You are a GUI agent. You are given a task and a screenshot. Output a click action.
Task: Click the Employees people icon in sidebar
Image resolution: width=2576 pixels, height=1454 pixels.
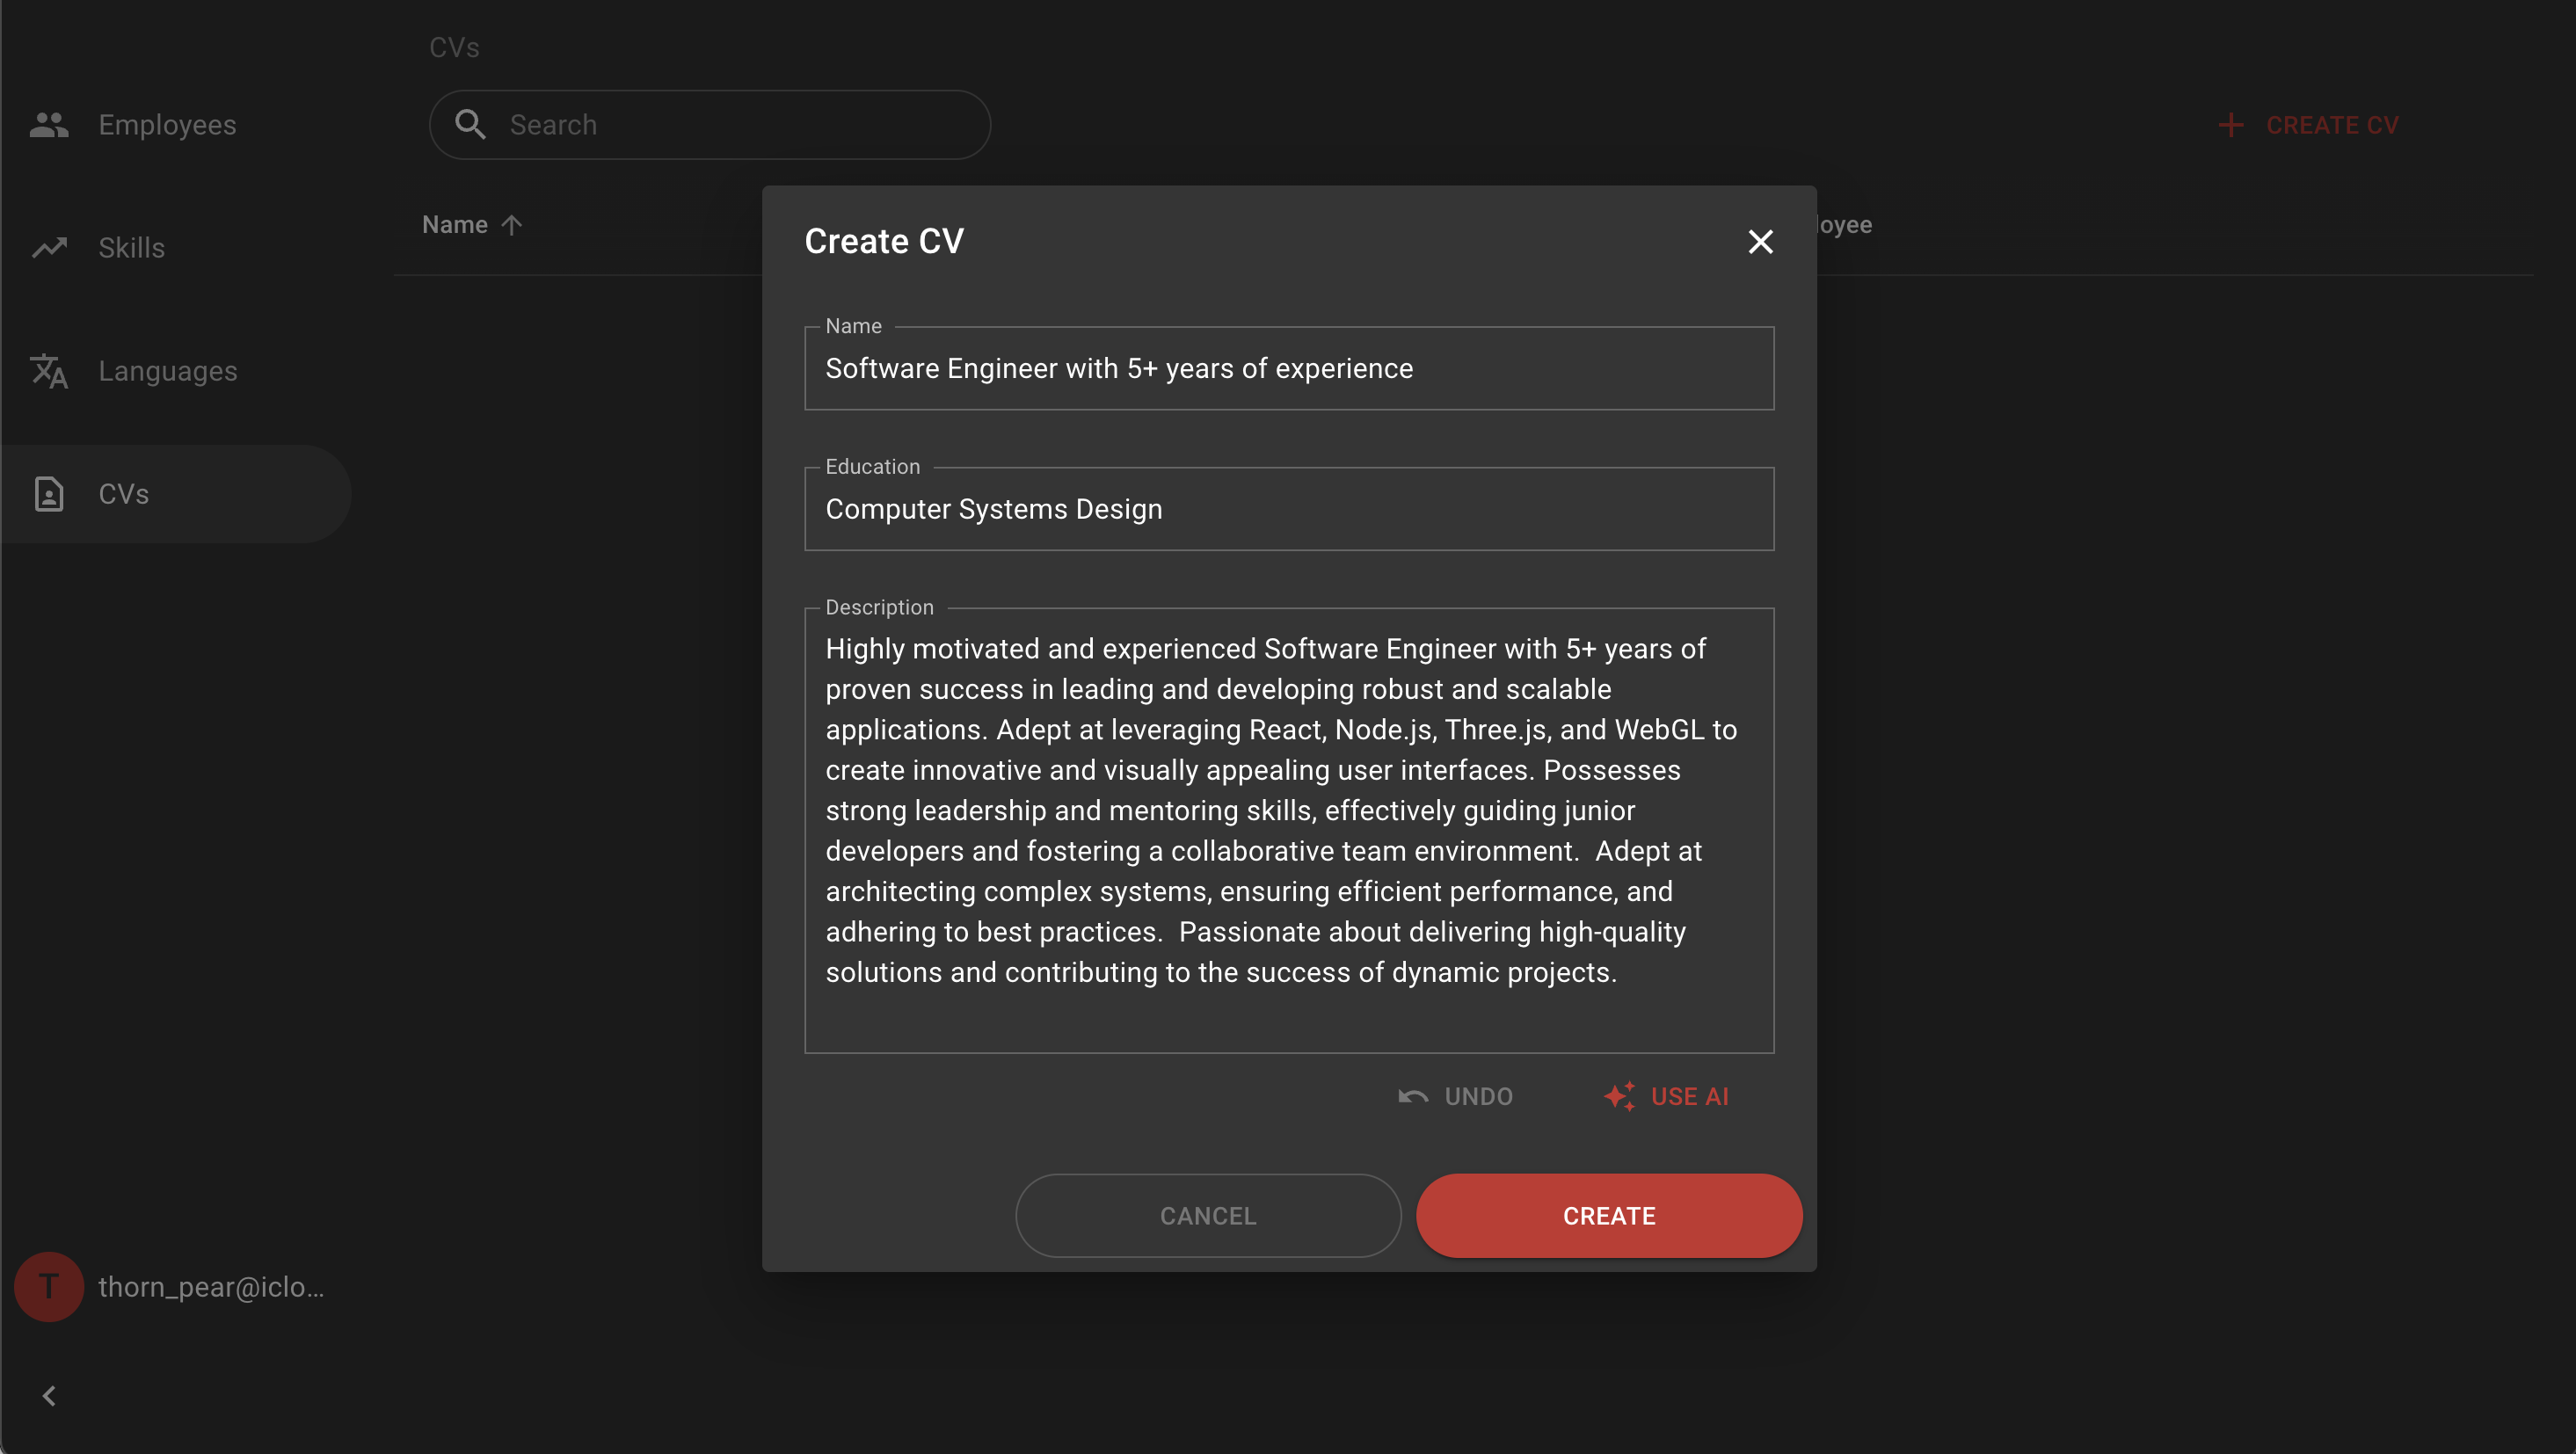pos(48,125)
